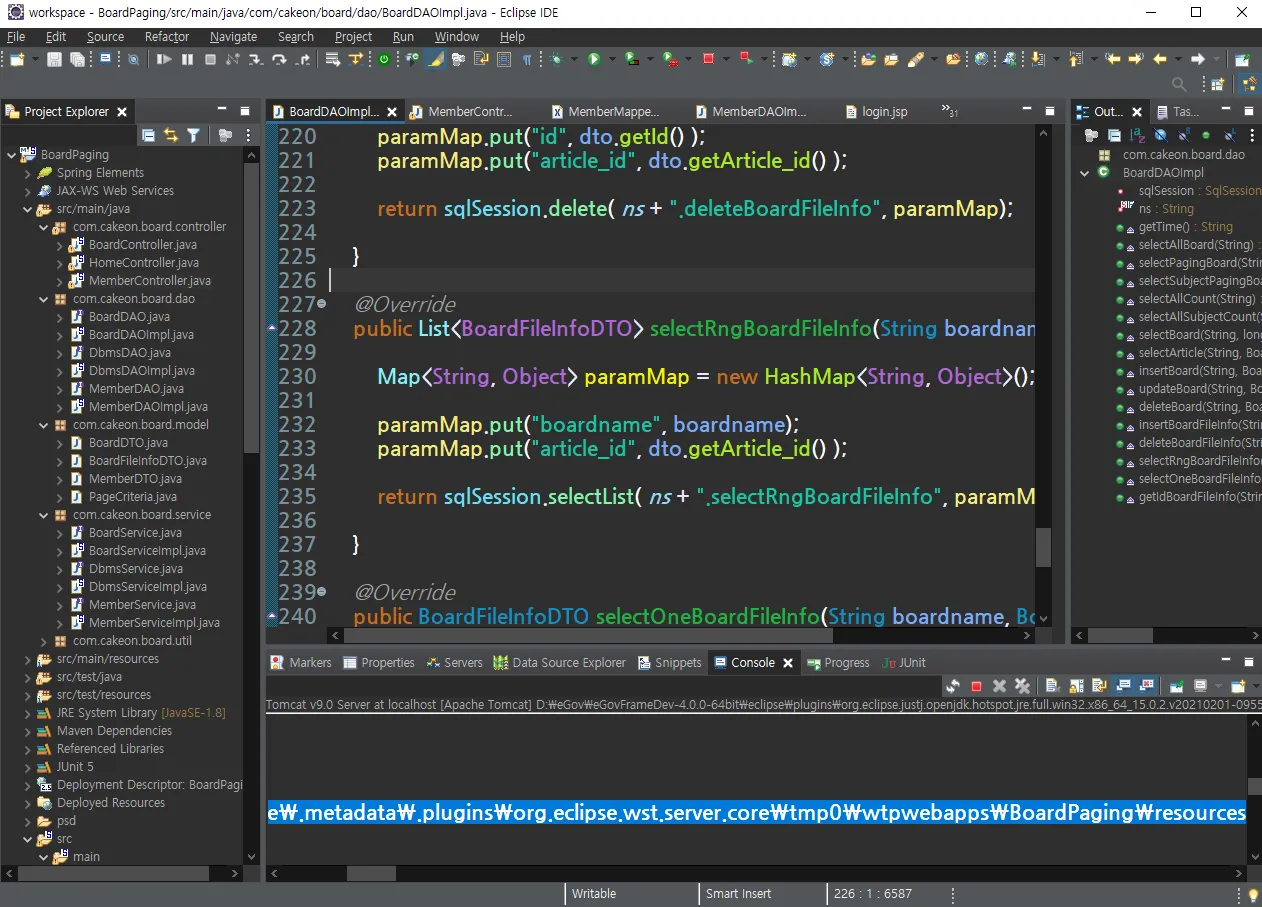Click the editor vertical scrollbar thumb

(1043, 547)
